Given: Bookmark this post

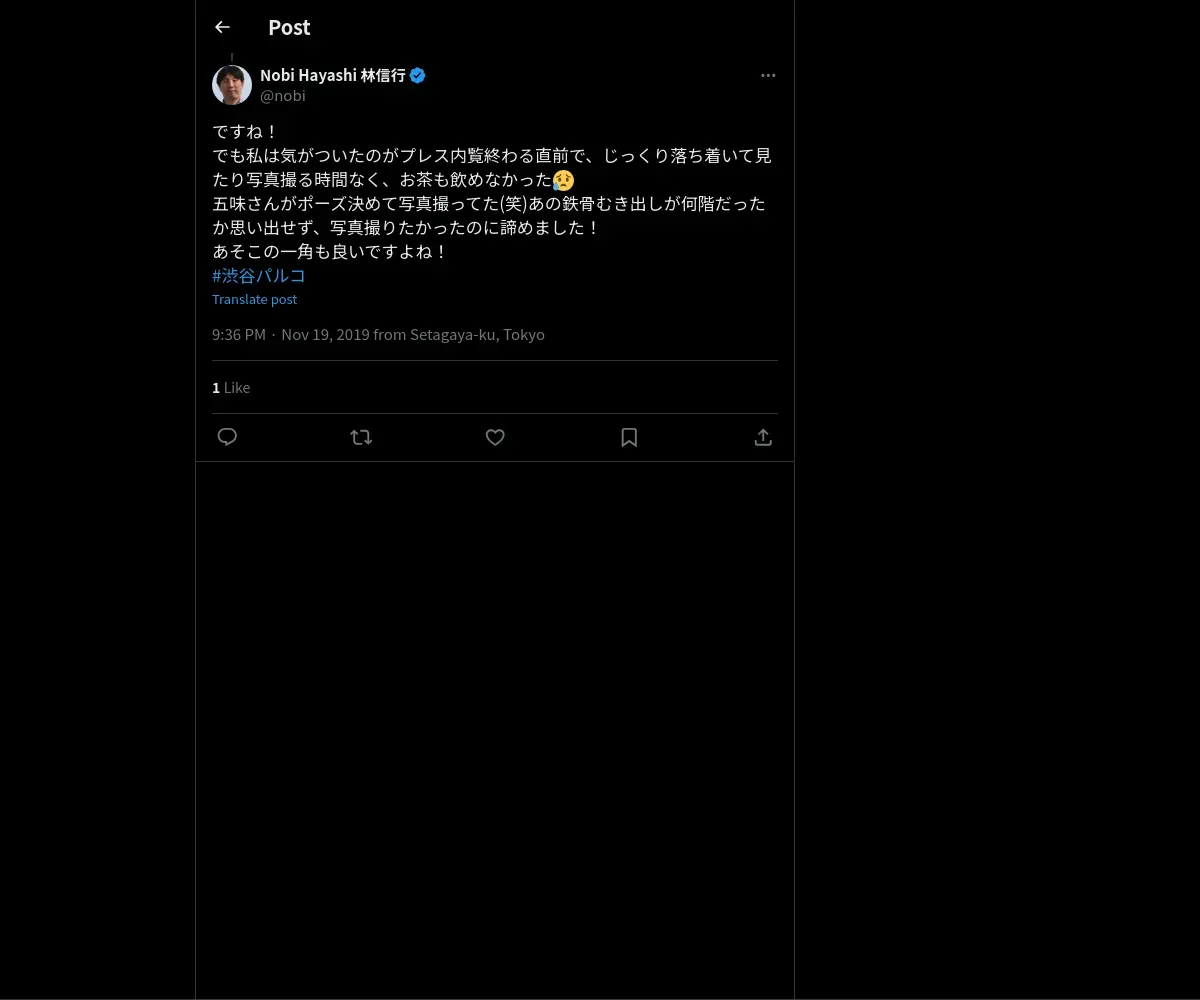Looking at the screenshot, I should click(629, 437).
